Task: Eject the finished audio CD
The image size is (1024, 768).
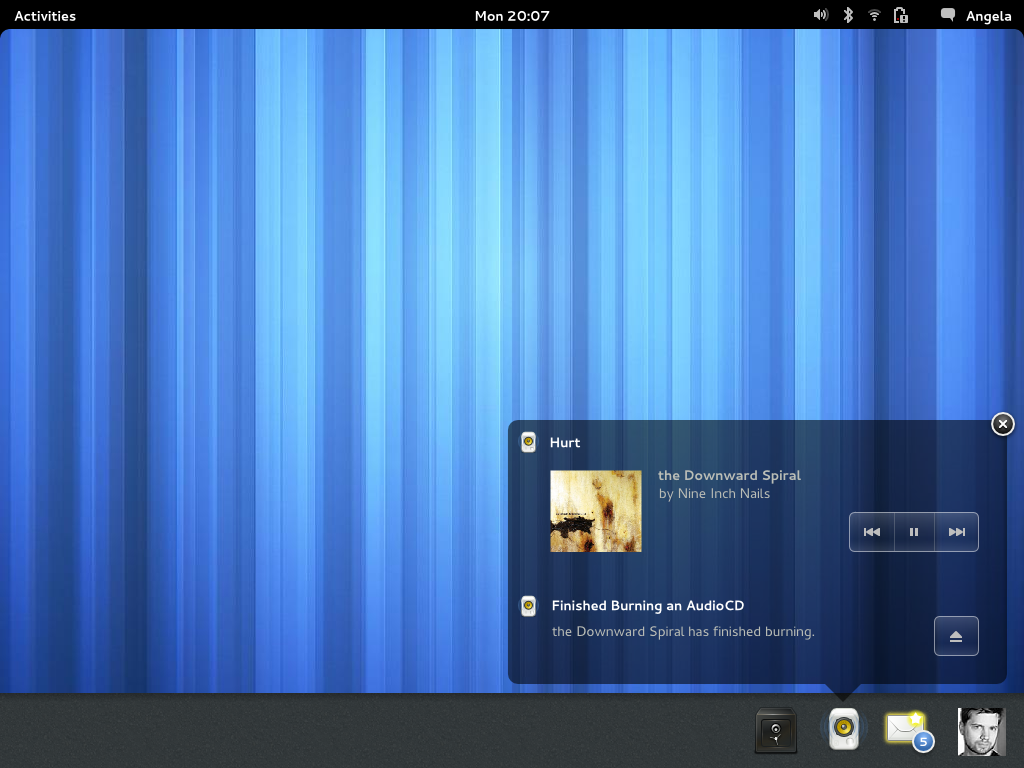Action: [956, 635]
